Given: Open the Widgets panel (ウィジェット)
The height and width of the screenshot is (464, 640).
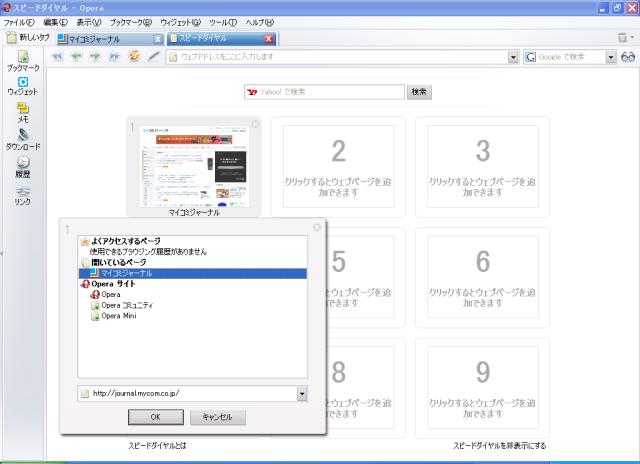Looking at the screenshot, I should pyautogui.click(x=23, y=86).
